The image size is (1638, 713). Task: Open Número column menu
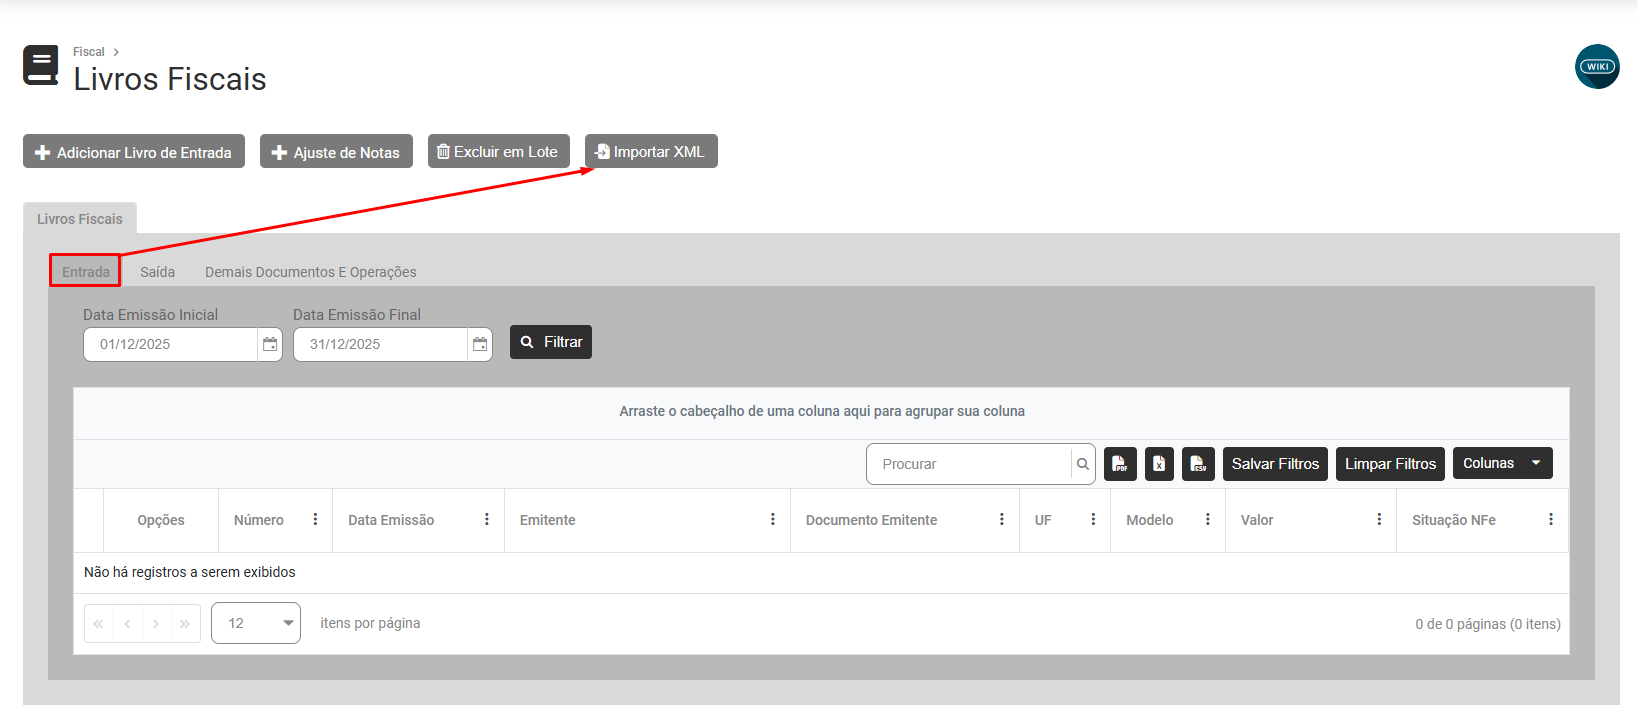315,520
